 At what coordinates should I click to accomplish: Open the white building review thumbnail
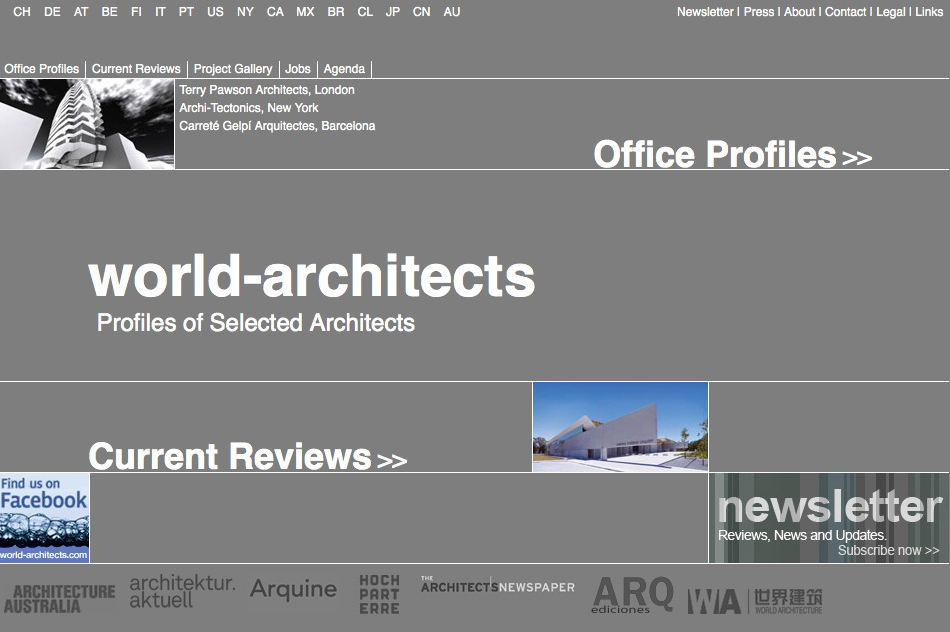(x=620, y=427)
